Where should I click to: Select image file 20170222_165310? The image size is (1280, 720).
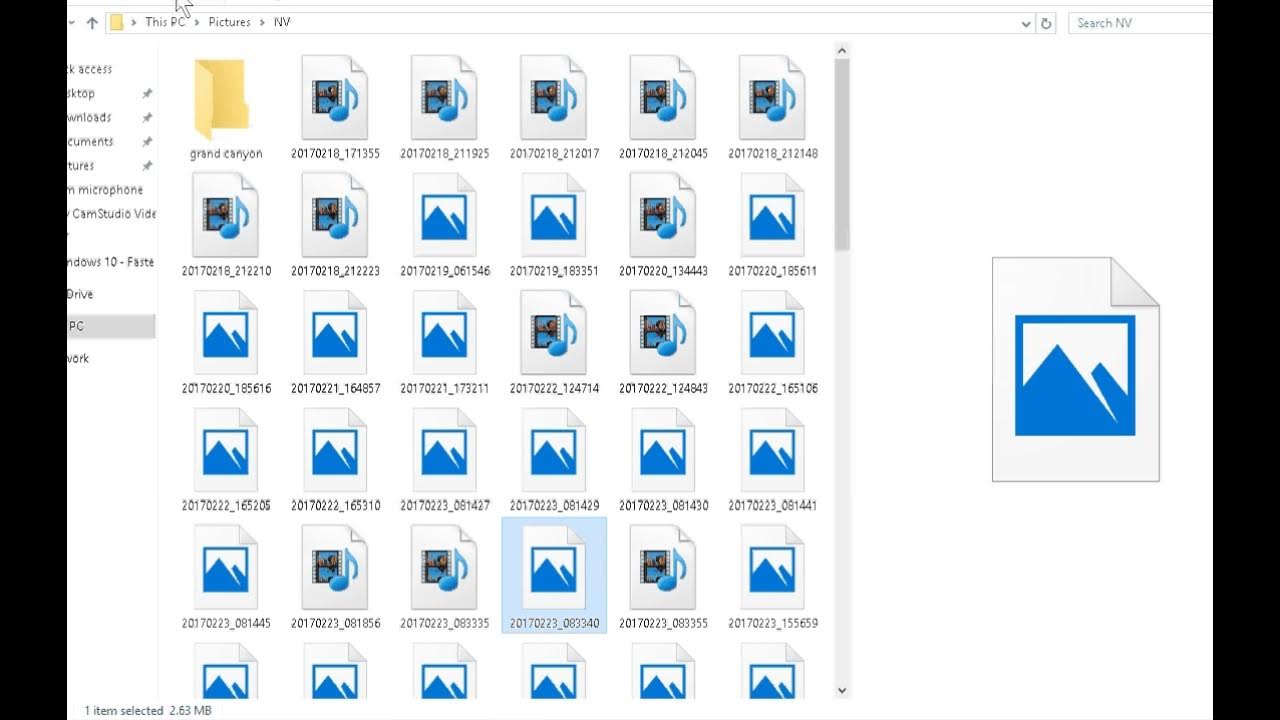pyautogui.click(x=335, y=459)
